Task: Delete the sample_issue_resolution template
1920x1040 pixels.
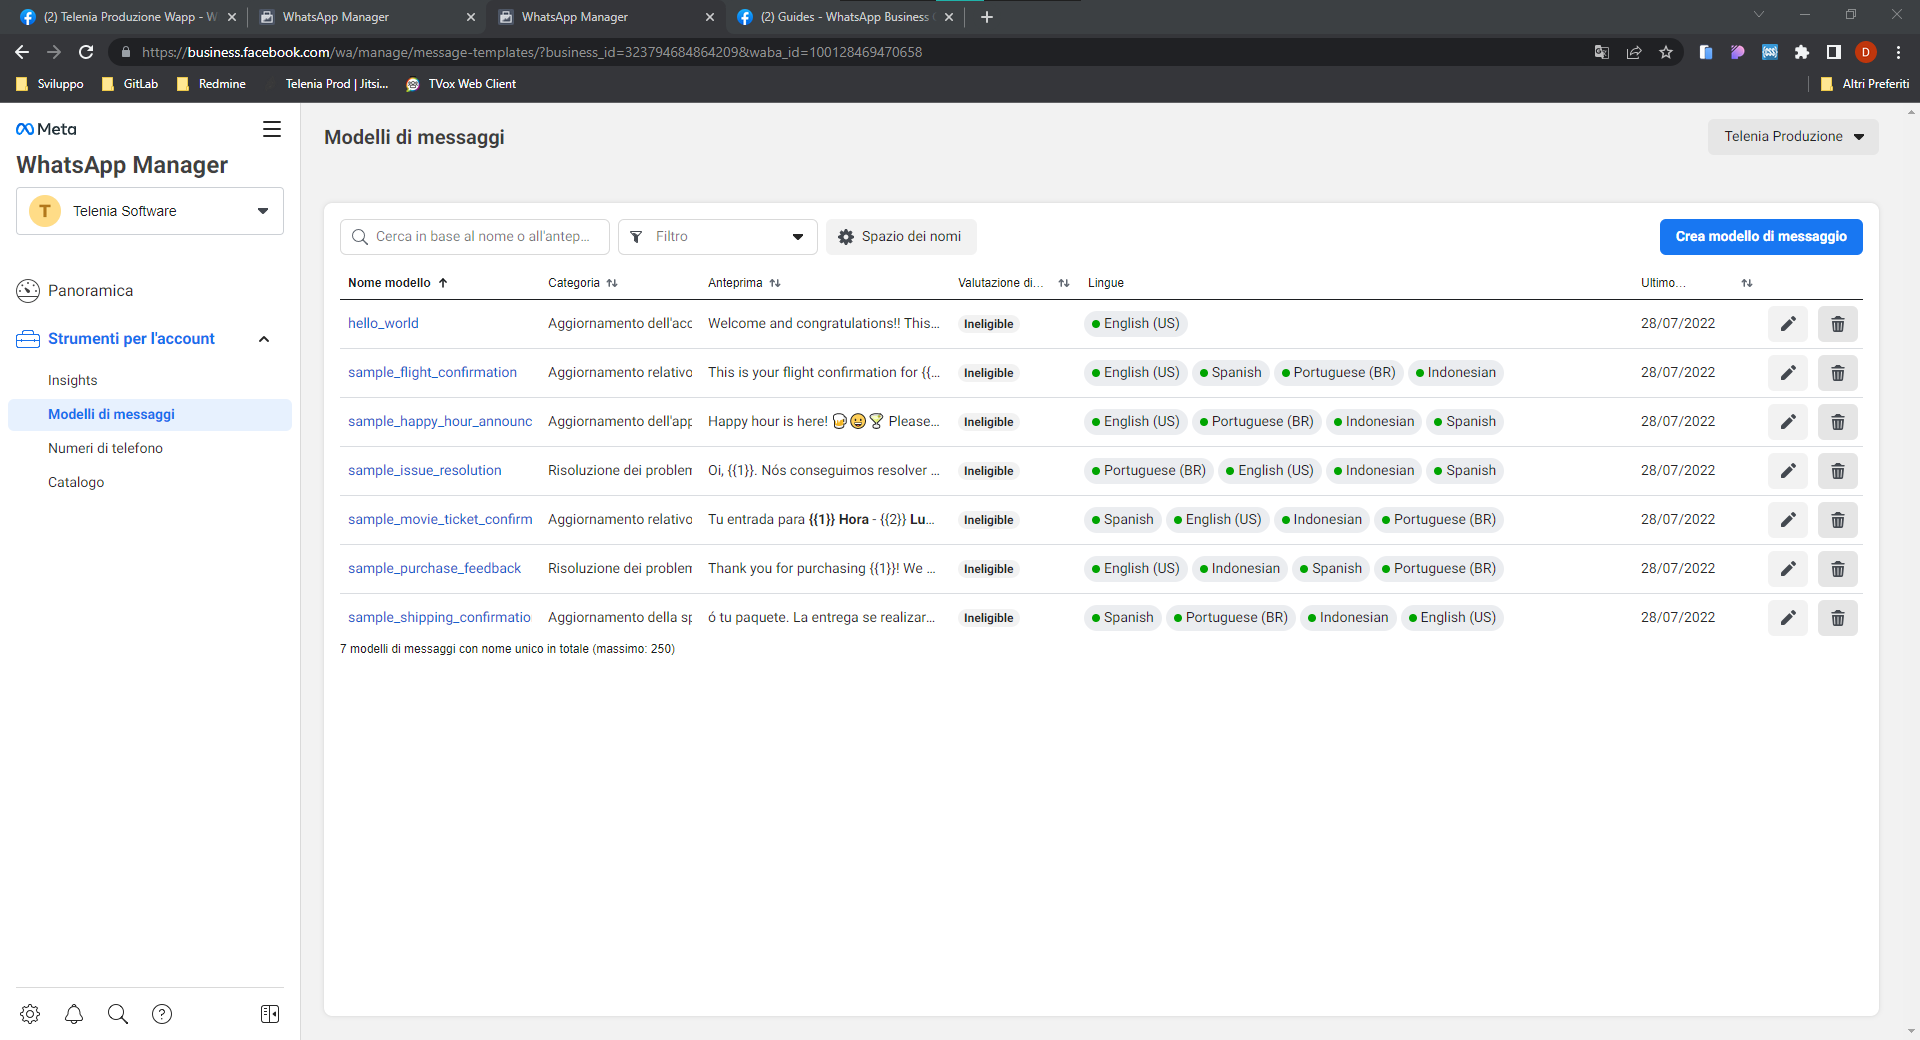Action: click(1838, 471)
